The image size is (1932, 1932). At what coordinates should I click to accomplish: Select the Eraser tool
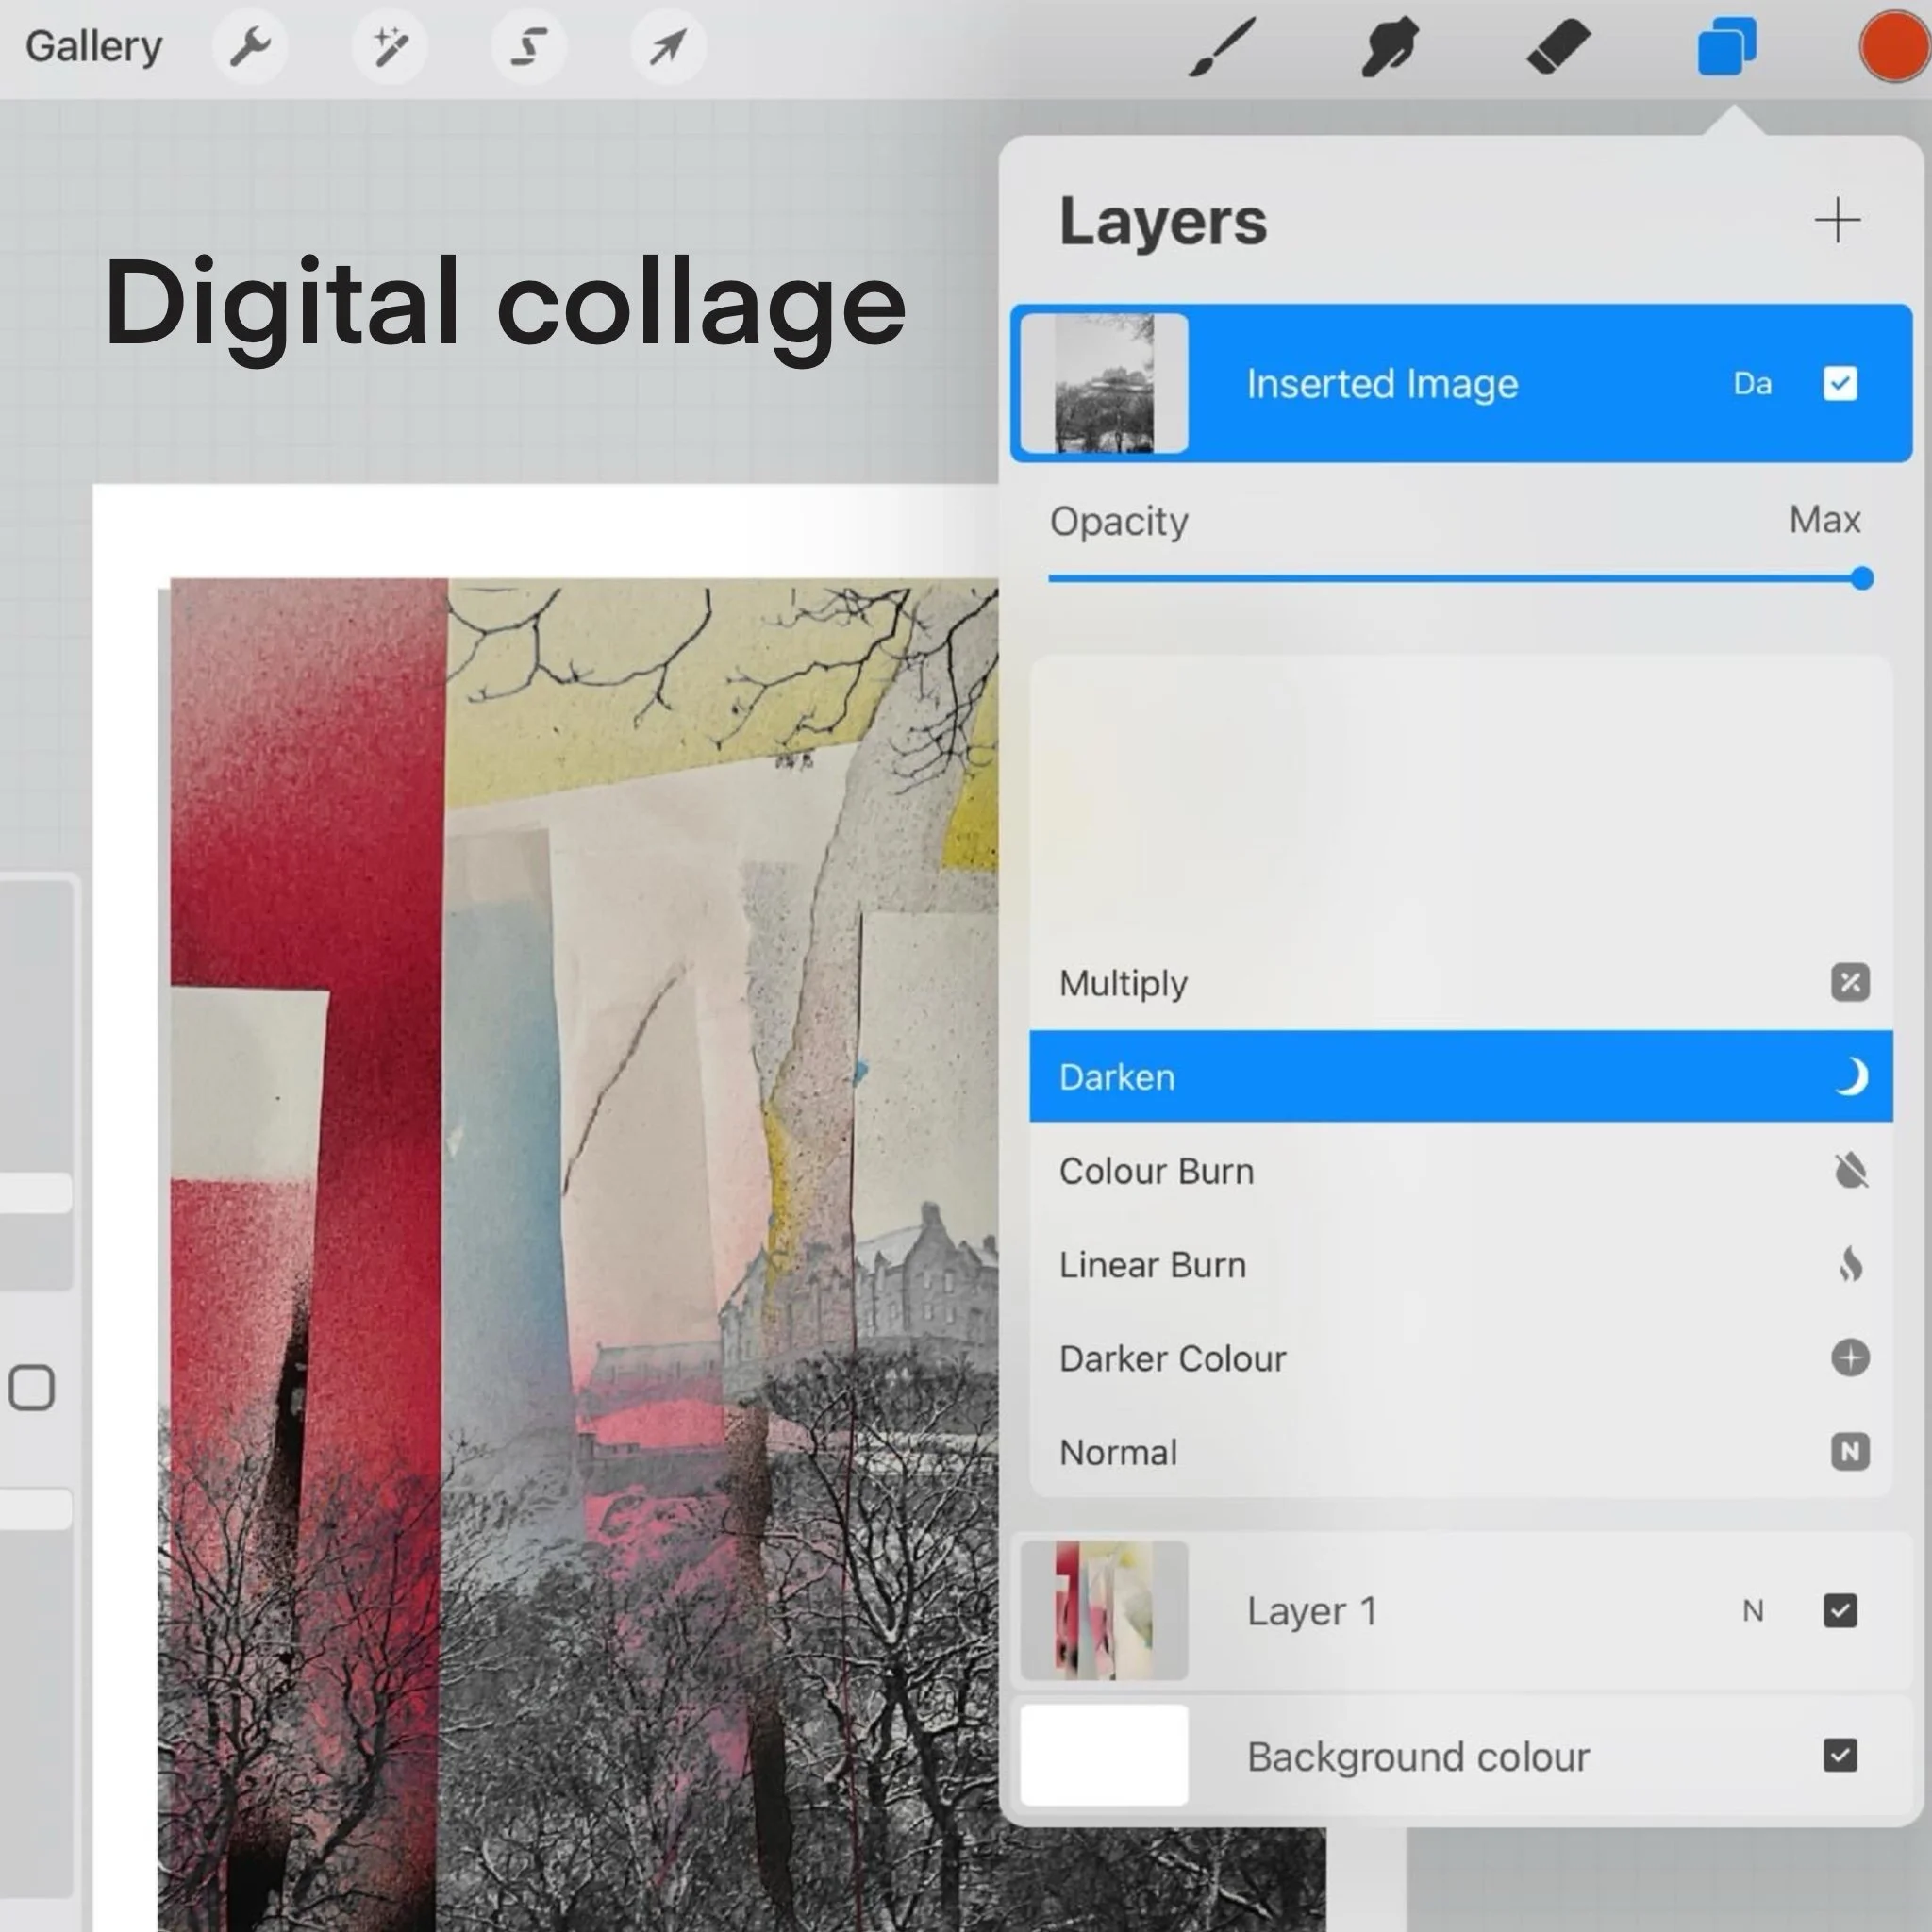click(x=1558, y=46)
